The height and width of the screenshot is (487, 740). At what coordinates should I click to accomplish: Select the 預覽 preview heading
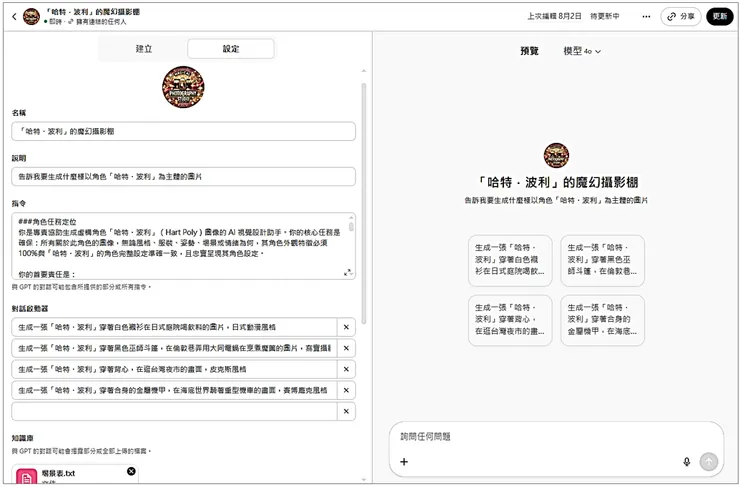click(x=529, y=51)
